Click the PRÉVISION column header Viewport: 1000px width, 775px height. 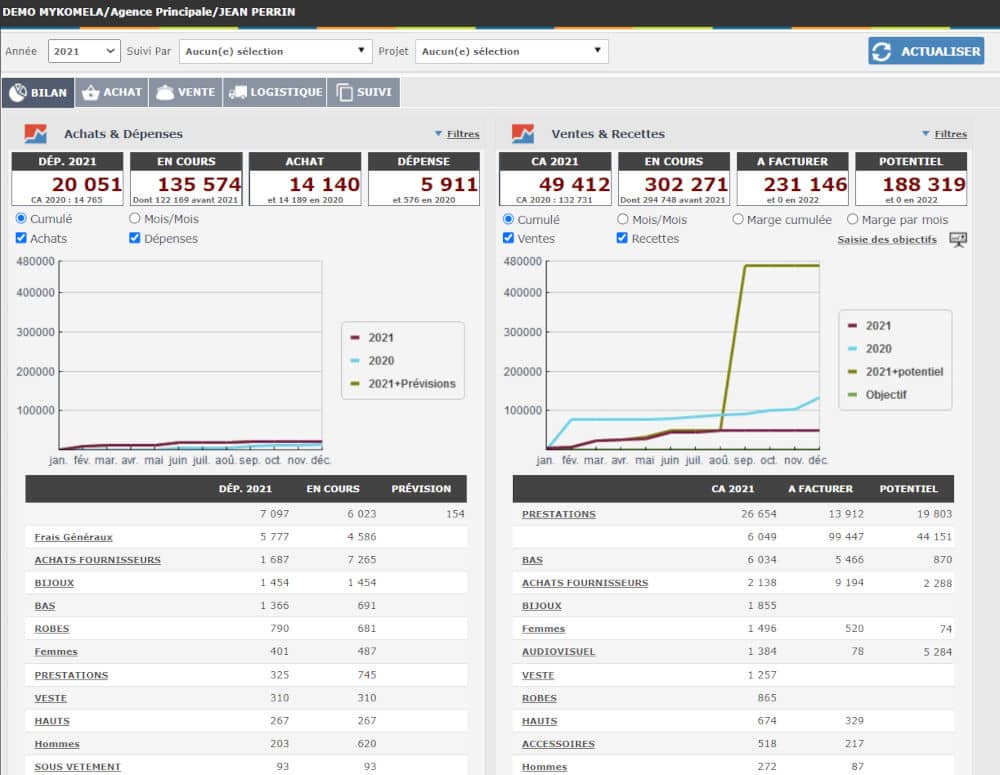pyautogui.click(x=421, y=489)
